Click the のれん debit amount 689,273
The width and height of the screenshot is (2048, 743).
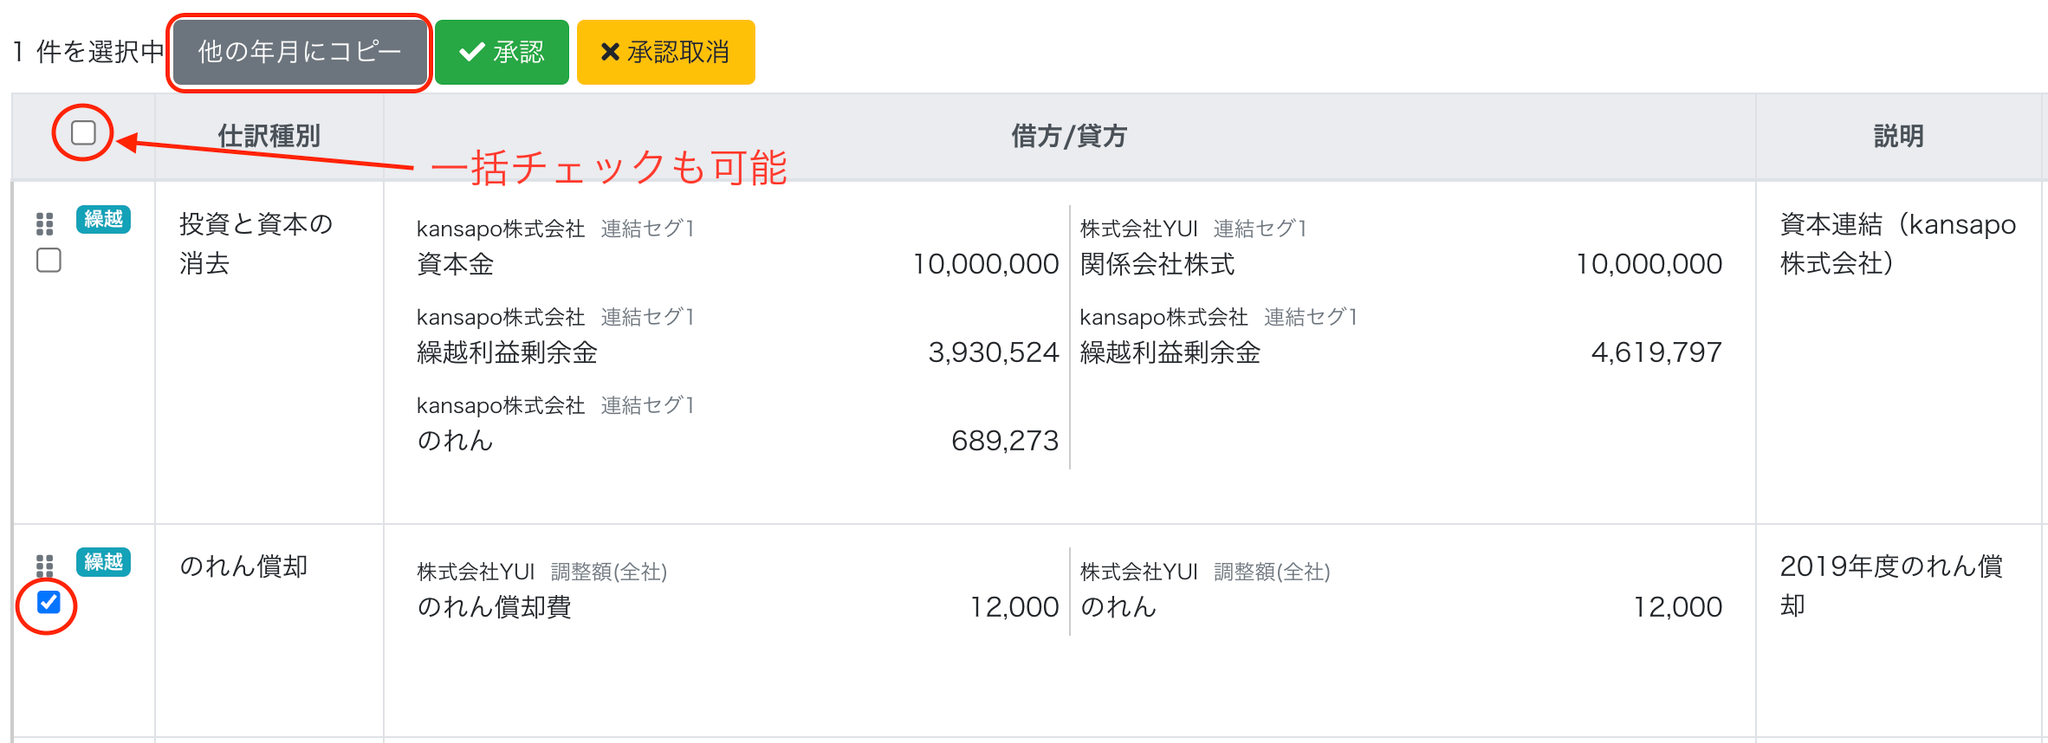[x=1004, y=440]
